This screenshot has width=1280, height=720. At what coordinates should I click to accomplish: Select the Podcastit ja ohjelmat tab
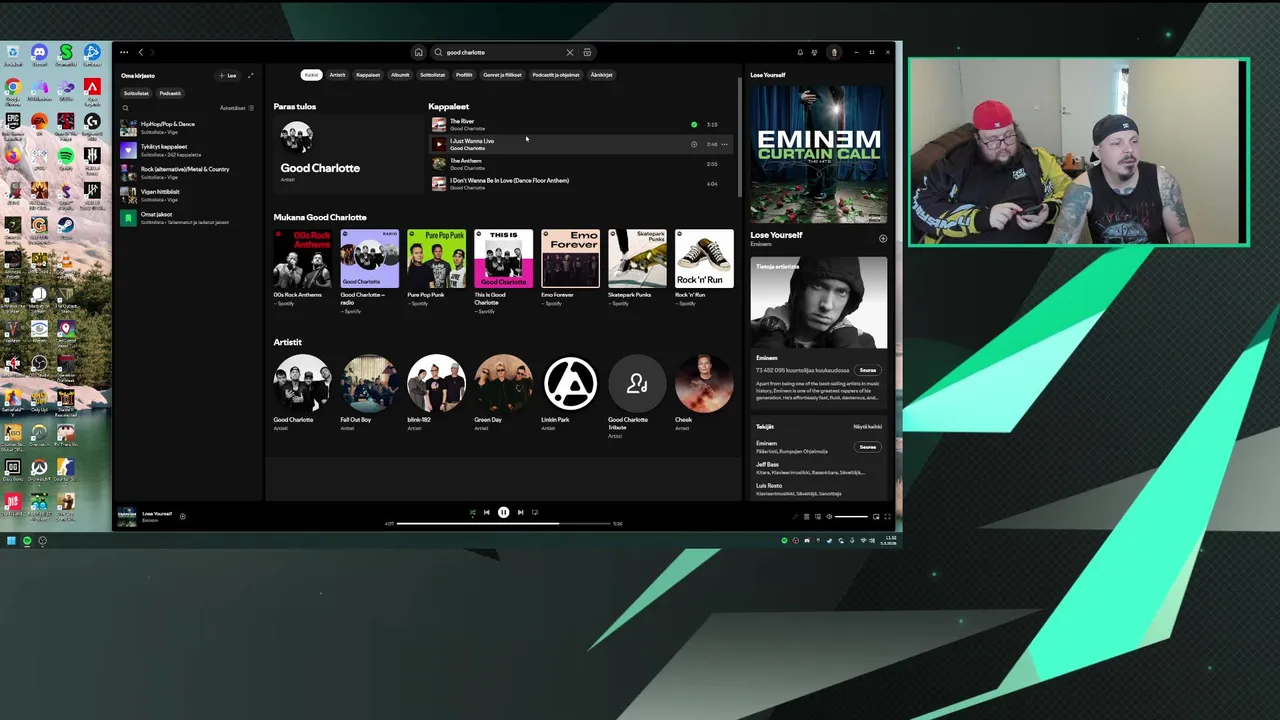pos(556,75)
